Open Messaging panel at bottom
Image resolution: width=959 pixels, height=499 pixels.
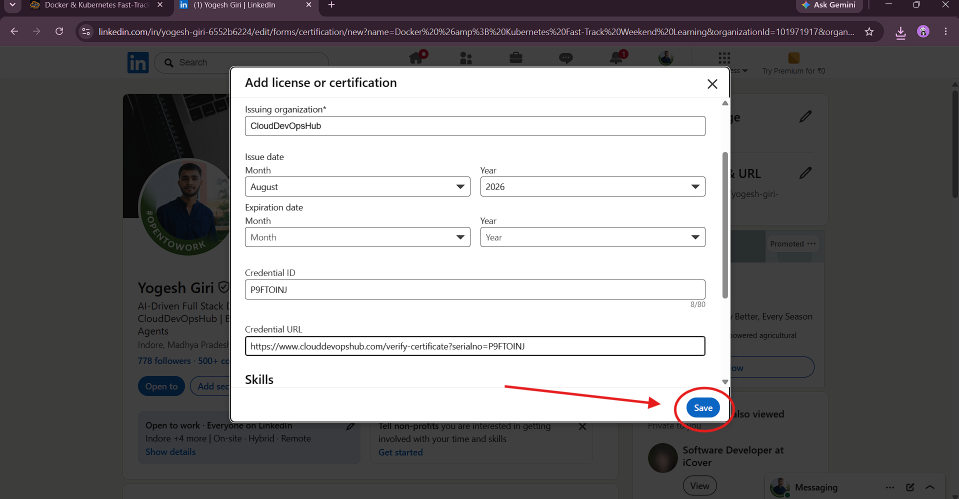[816, 487]
